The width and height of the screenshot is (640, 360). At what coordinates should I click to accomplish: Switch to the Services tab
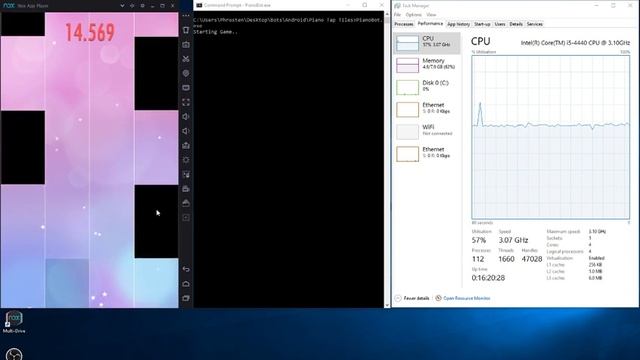point(534,24)
